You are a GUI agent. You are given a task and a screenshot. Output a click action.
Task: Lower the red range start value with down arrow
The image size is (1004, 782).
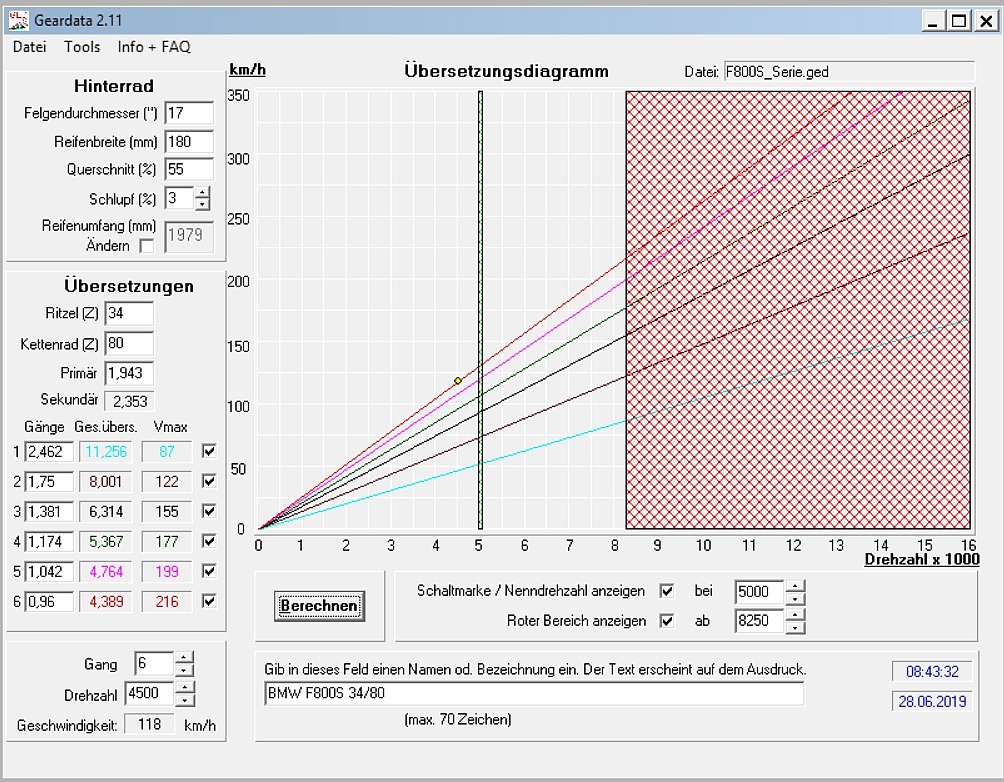pyautogui.click(x=795, y=628)
